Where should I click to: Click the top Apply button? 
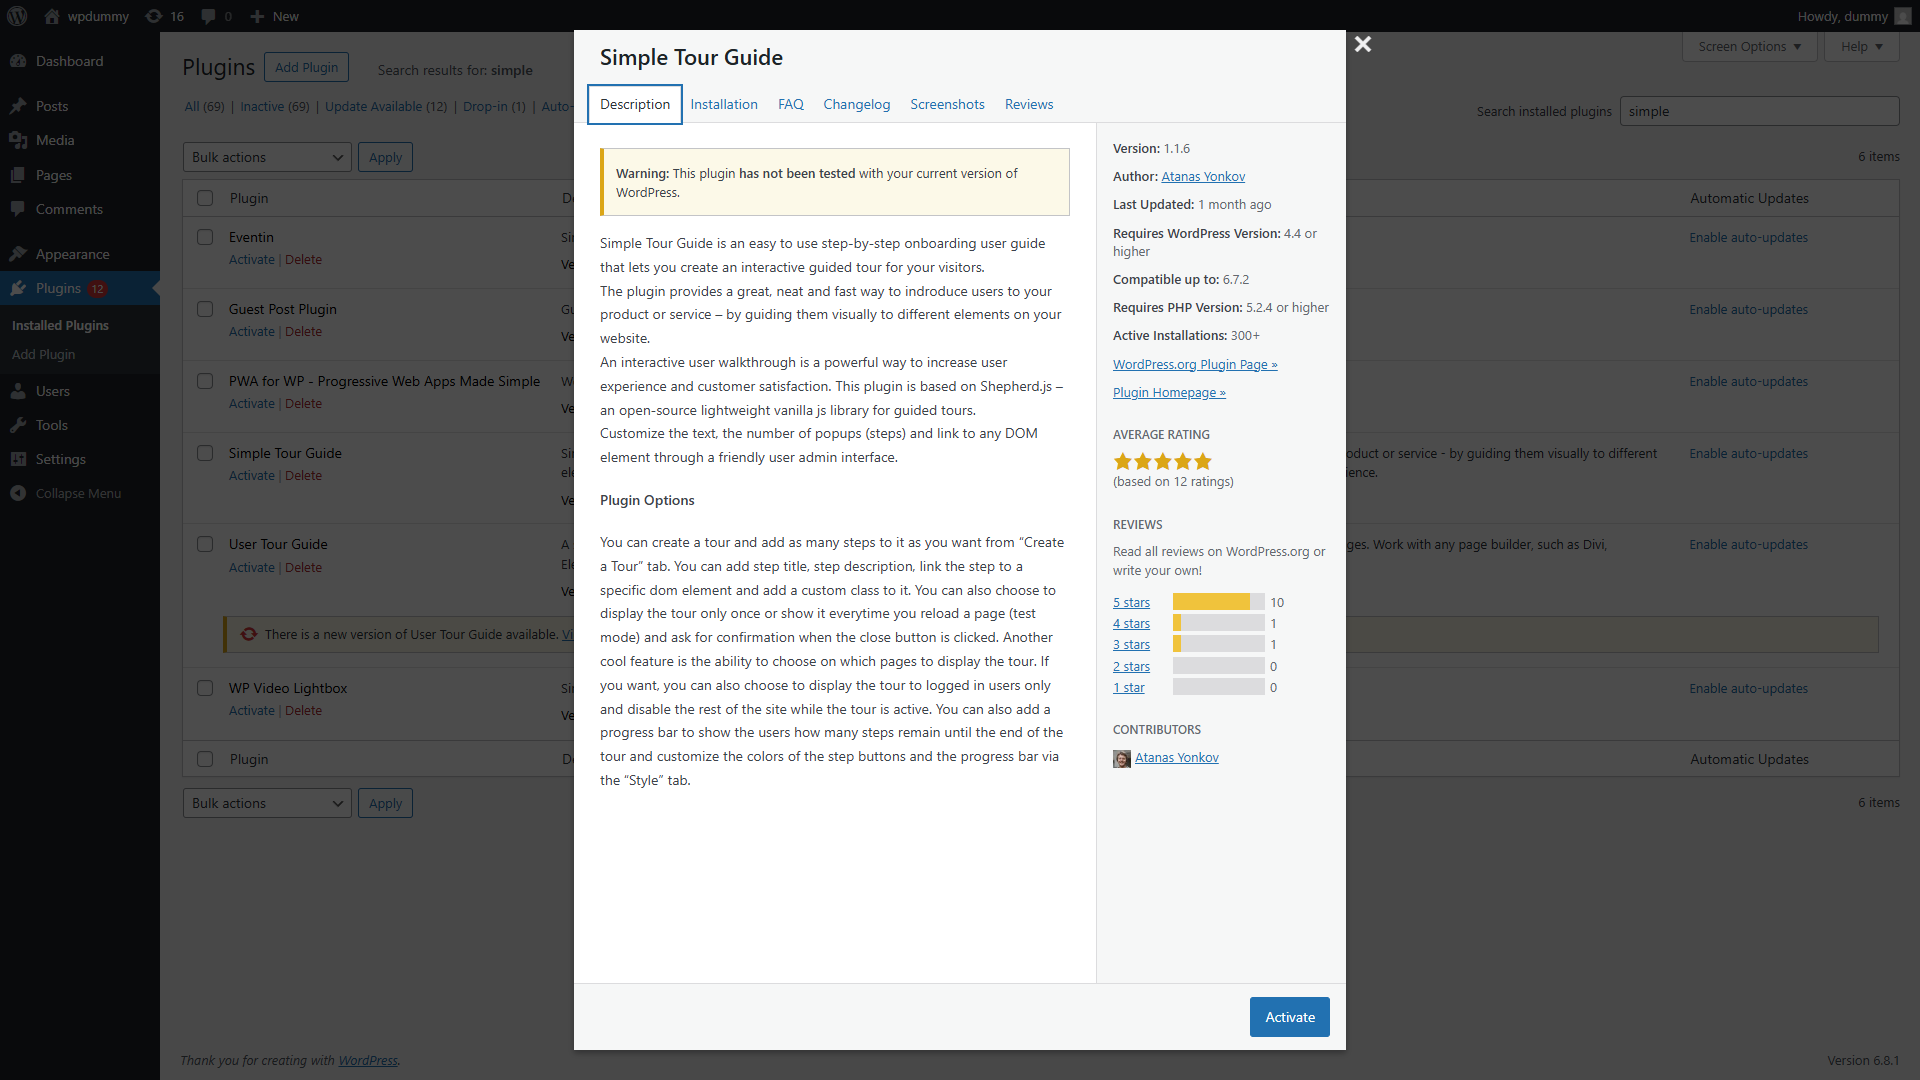(x=385, y=157)
